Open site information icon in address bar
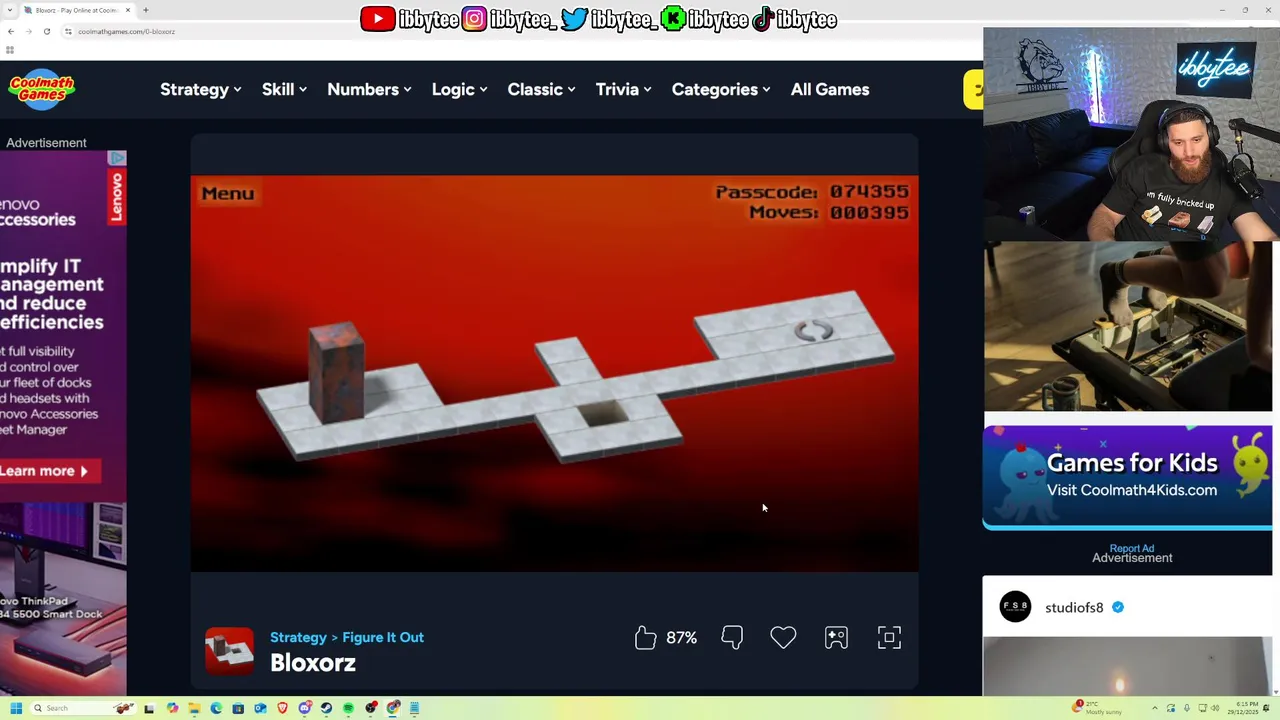The height and width of the screenshot is (720, 1280). pyautogui.click(x=68, y=31)
